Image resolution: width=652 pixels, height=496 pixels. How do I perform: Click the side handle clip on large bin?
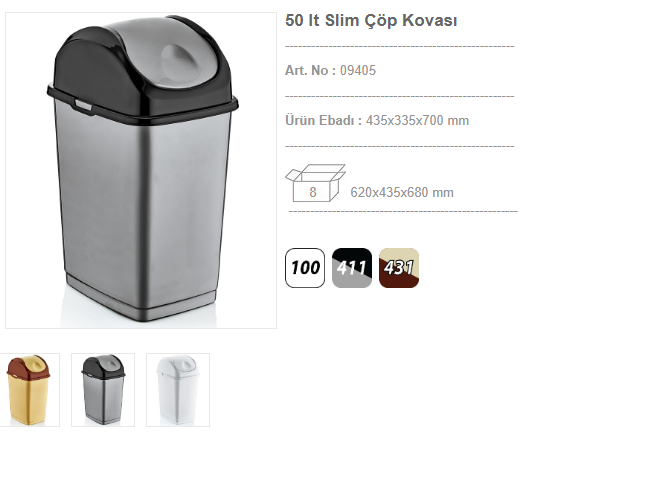click(83, 105)
